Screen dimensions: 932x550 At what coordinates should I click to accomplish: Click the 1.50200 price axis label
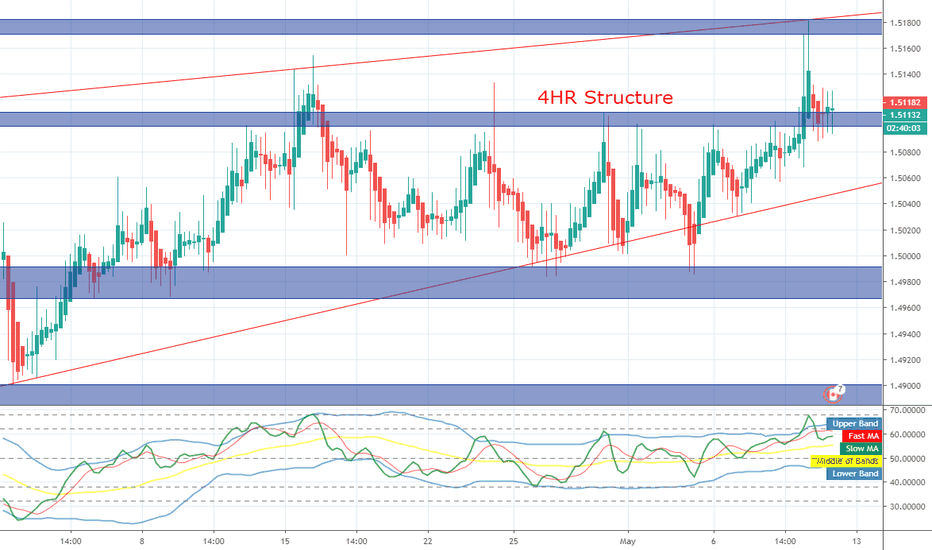tap(905, 231)
